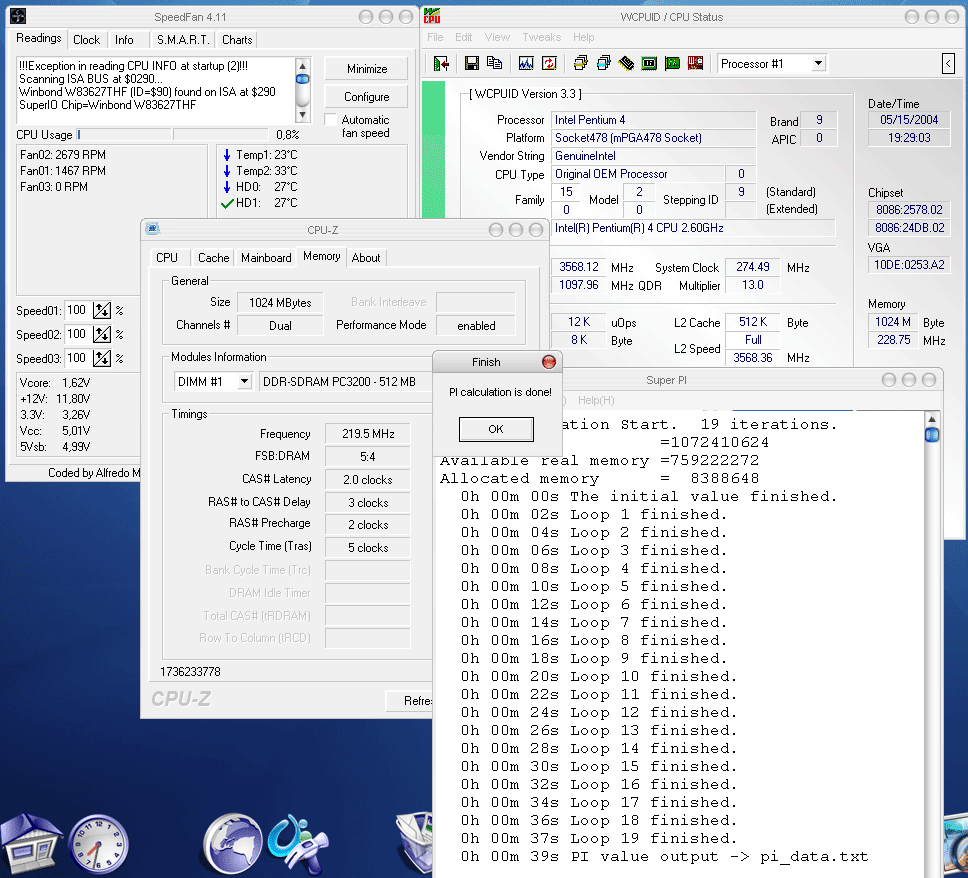Image resolution: width=968 pixels, height=878 pixels.
Task: Open the Processor #1 dropdown in WCPUID
Action: (x=818, y=63)
